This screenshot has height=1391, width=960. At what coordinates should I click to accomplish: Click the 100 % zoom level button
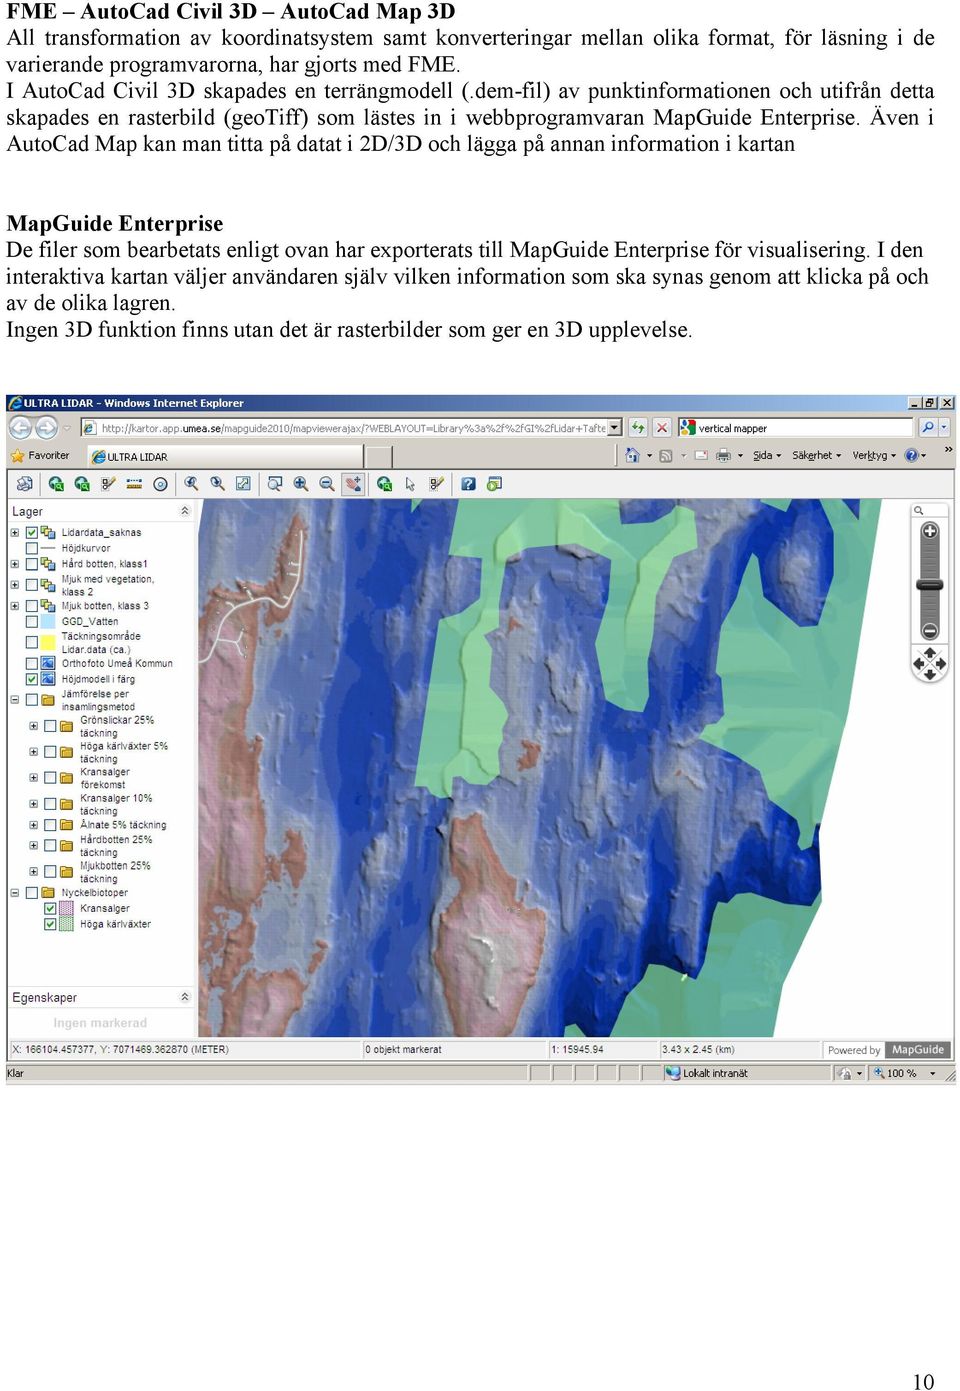tap(905, 1073)
